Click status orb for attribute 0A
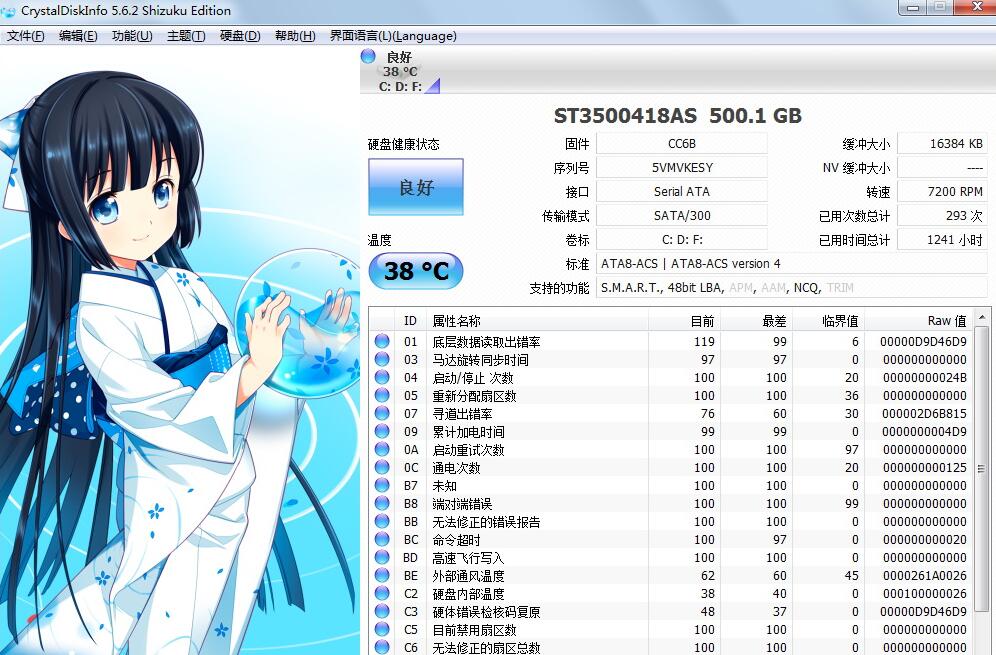The width and height of the screenshot is (996, 655). 382,449
